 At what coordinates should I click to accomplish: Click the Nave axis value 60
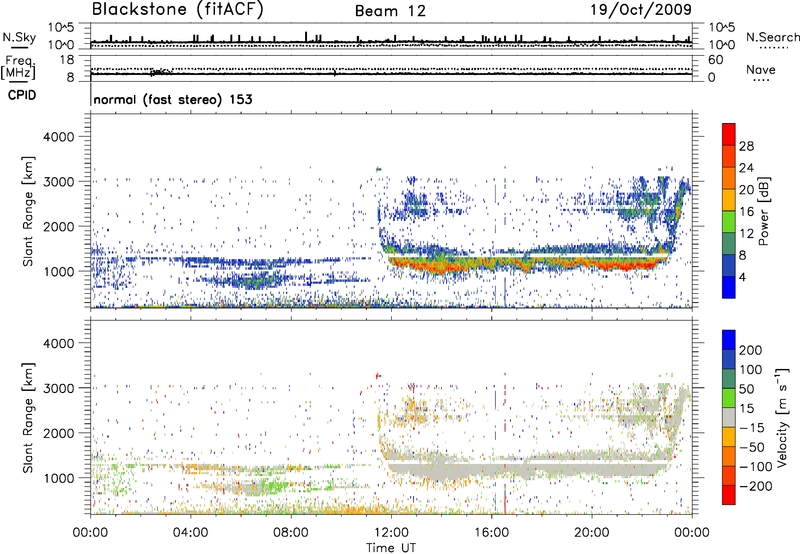(716, 60)
